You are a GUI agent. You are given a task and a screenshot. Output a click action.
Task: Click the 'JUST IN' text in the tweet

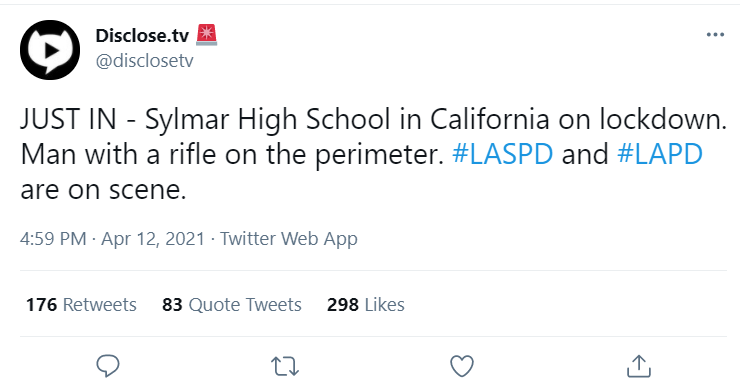[x=68, y=119]
